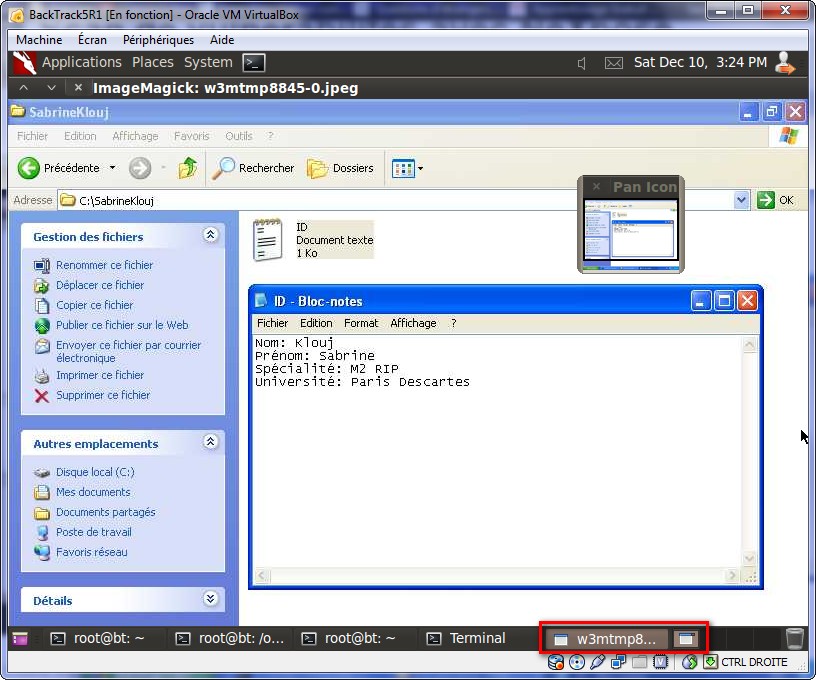Click the printer icon beside Imprimer ce fichier

42,375
